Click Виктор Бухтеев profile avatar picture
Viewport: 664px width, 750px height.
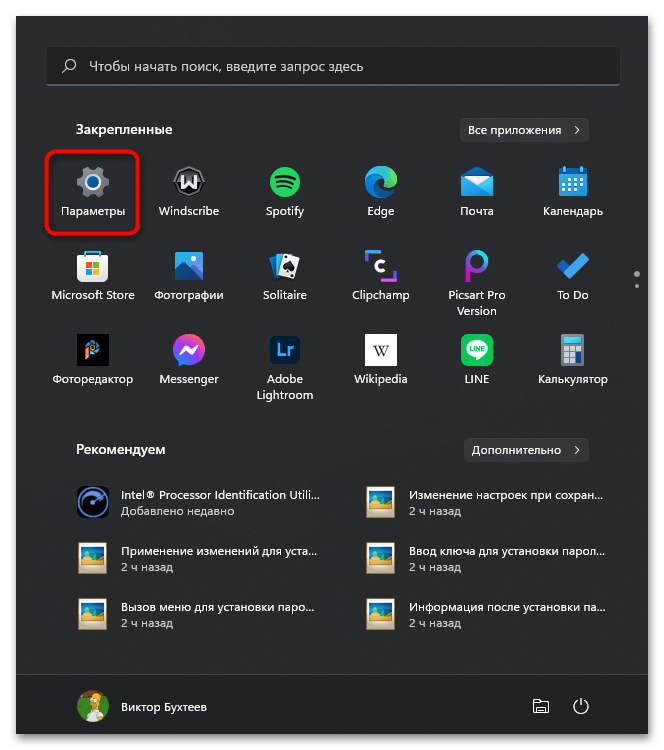tap(93, 706)
